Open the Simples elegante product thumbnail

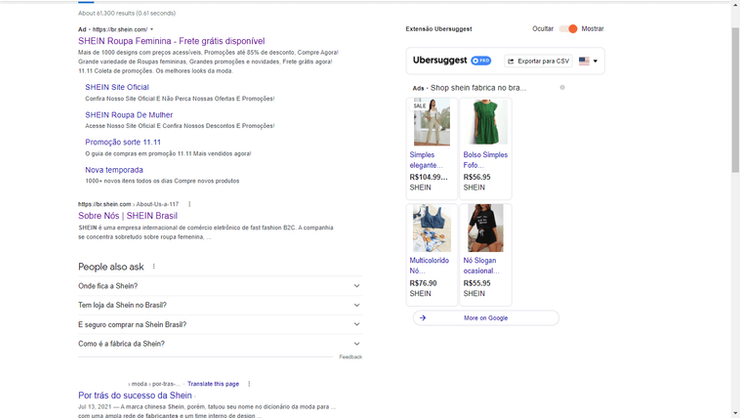tap(432, 122)
